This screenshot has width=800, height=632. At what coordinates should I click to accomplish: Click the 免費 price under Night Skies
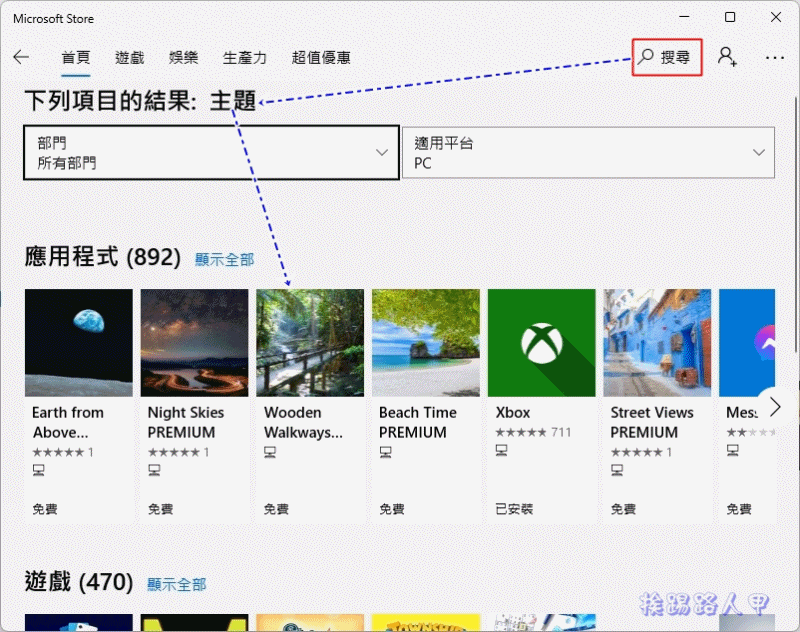(160, 509)
